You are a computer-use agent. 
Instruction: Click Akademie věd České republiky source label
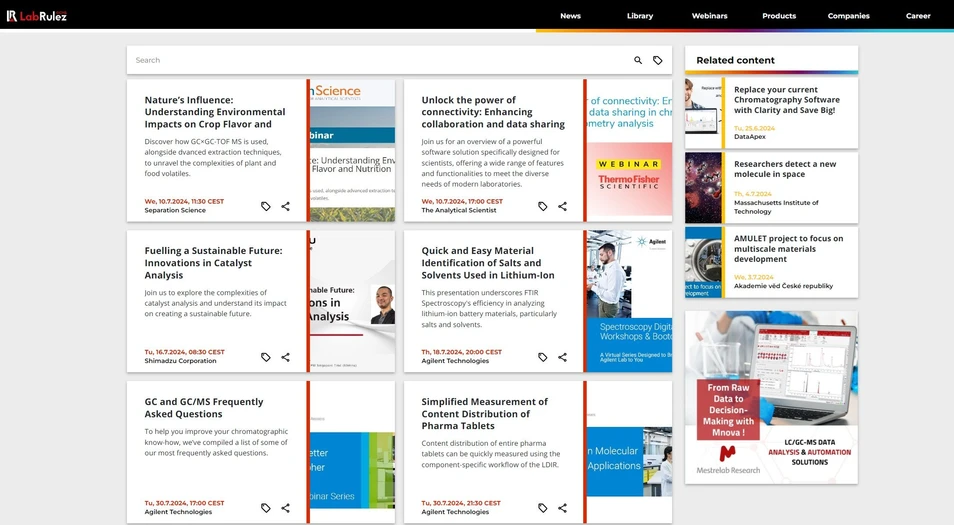784,286
